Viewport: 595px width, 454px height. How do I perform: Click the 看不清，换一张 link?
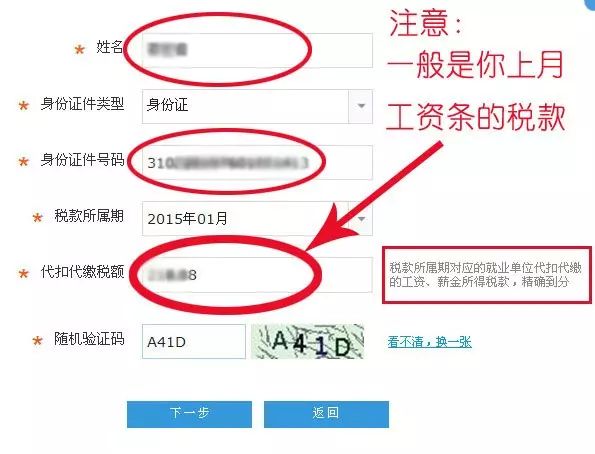coord(429,342)
